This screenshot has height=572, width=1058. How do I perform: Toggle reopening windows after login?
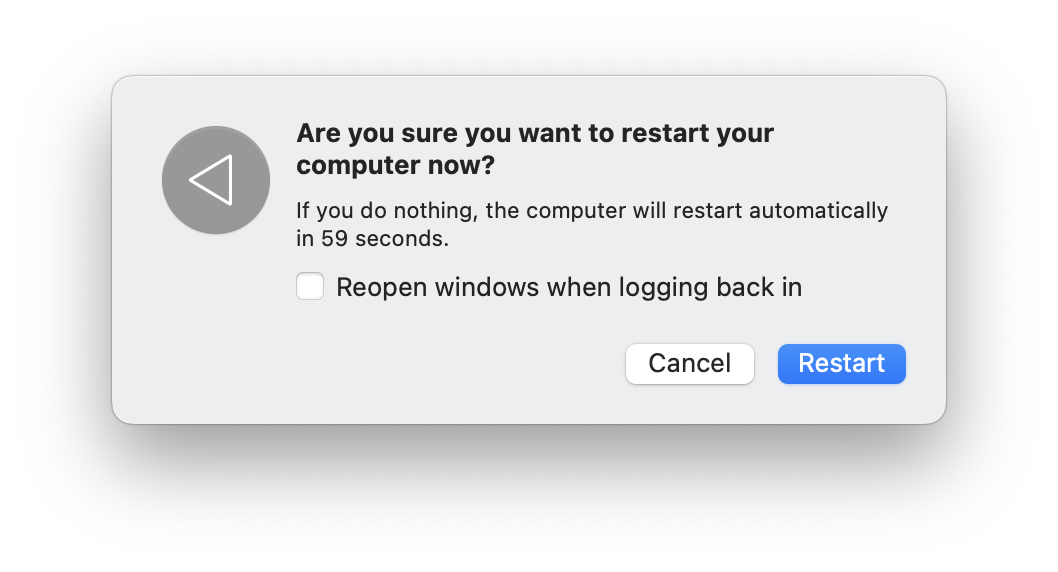tap(310, 288)
